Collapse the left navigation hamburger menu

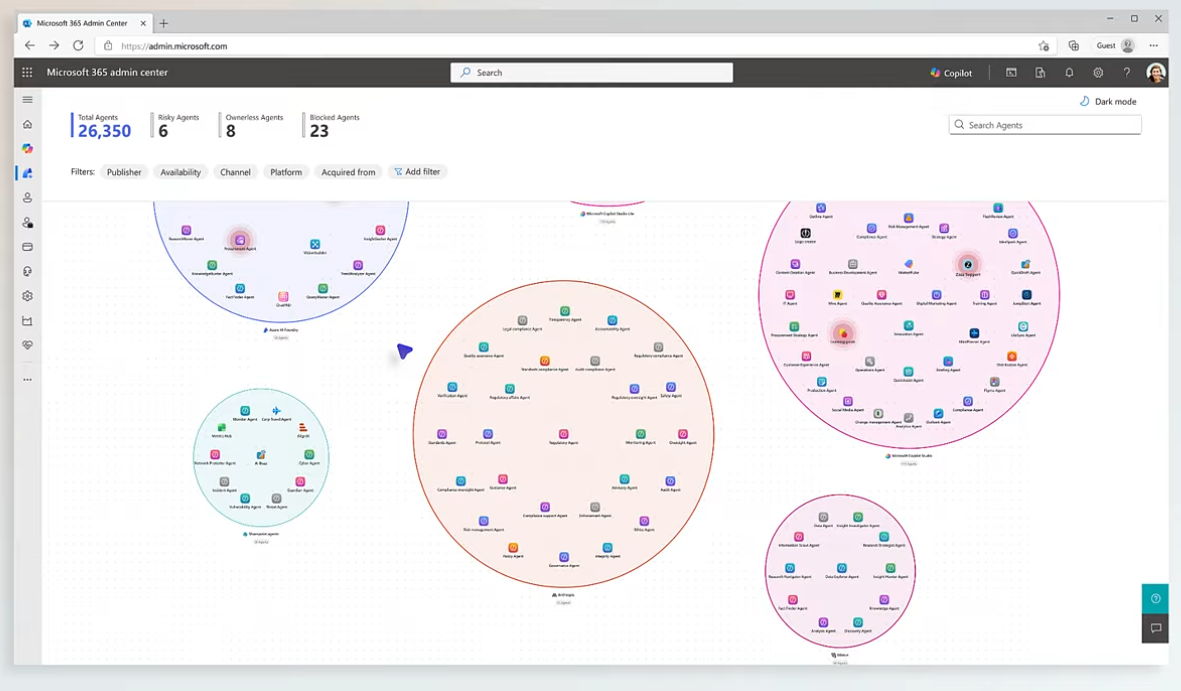point(27,100)
